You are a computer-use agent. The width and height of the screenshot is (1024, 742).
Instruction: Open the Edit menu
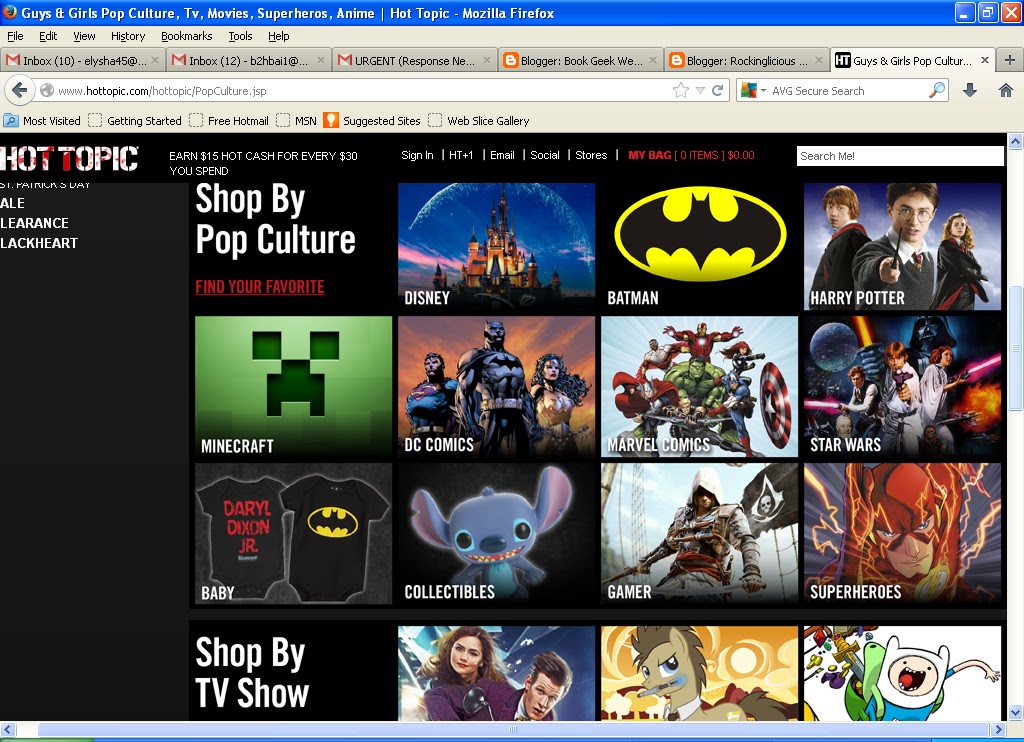click(48, 36)
